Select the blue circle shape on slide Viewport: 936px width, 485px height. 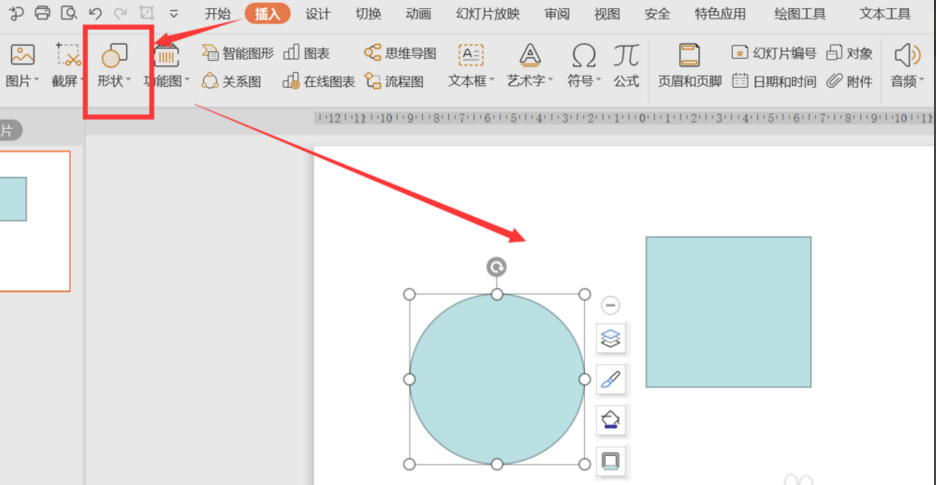coord(497,379)
